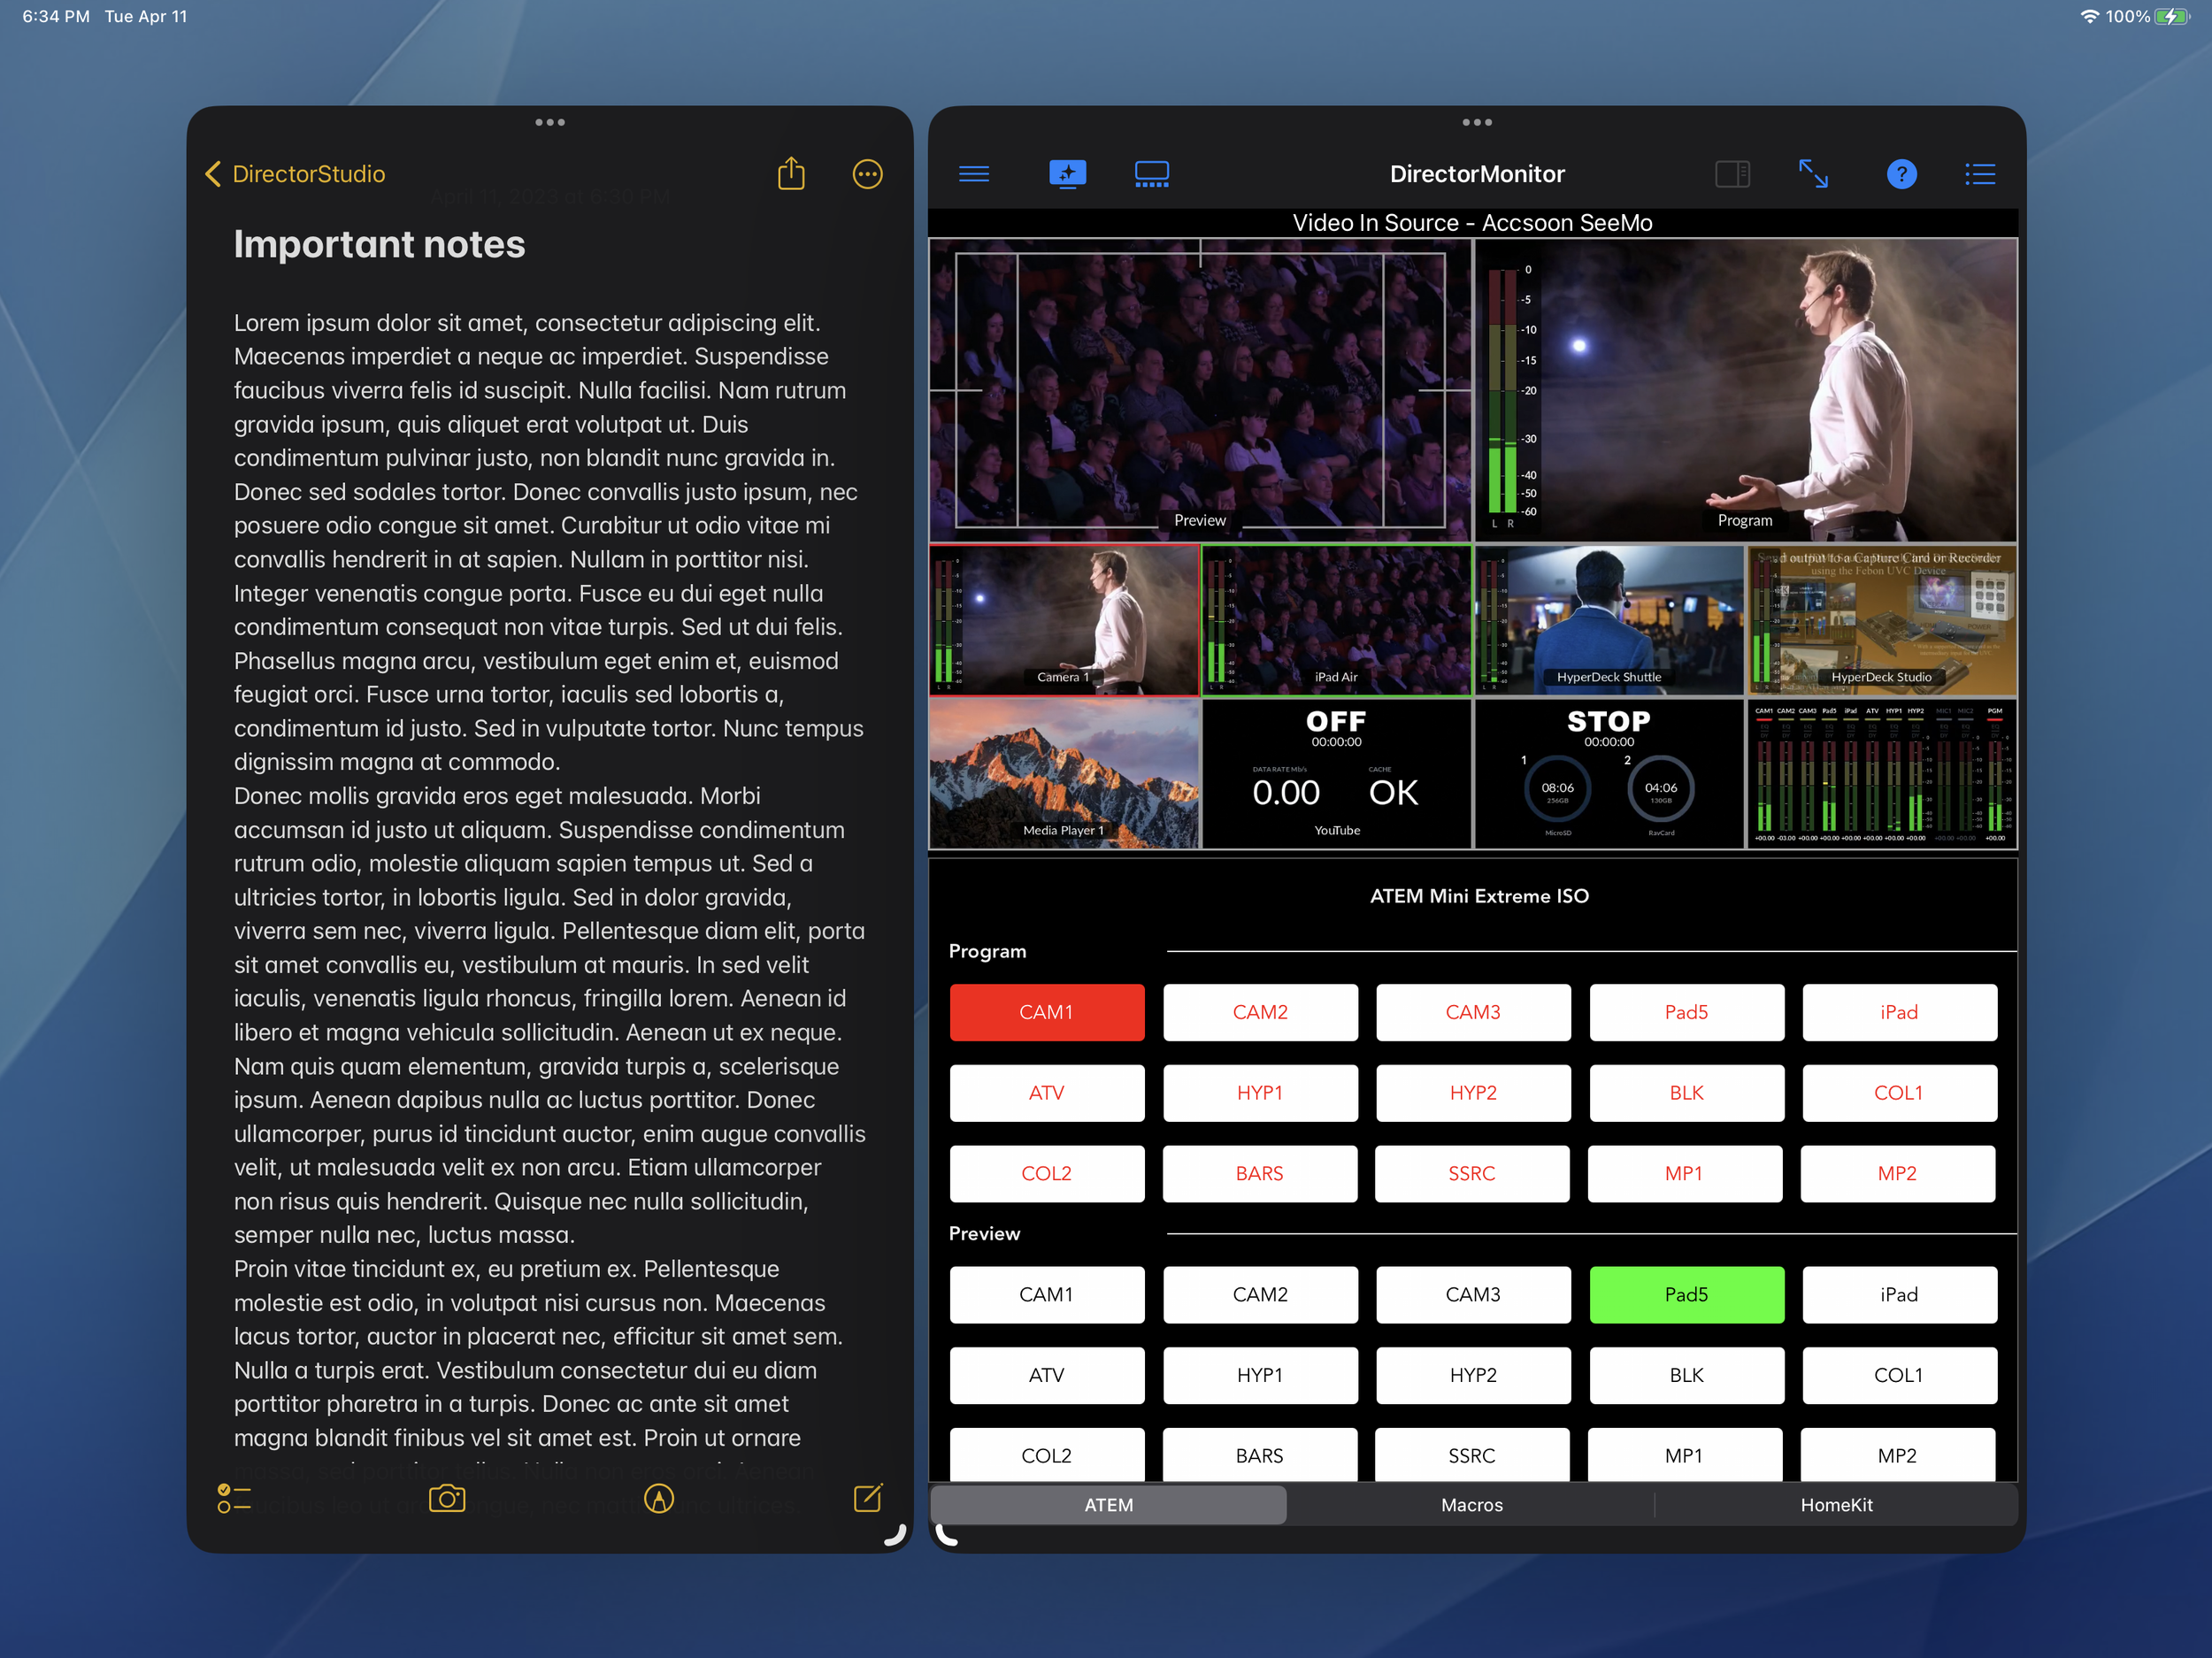
Task: Open the Notes window three-dot multitasking control
Action: [x=550, y=122]
